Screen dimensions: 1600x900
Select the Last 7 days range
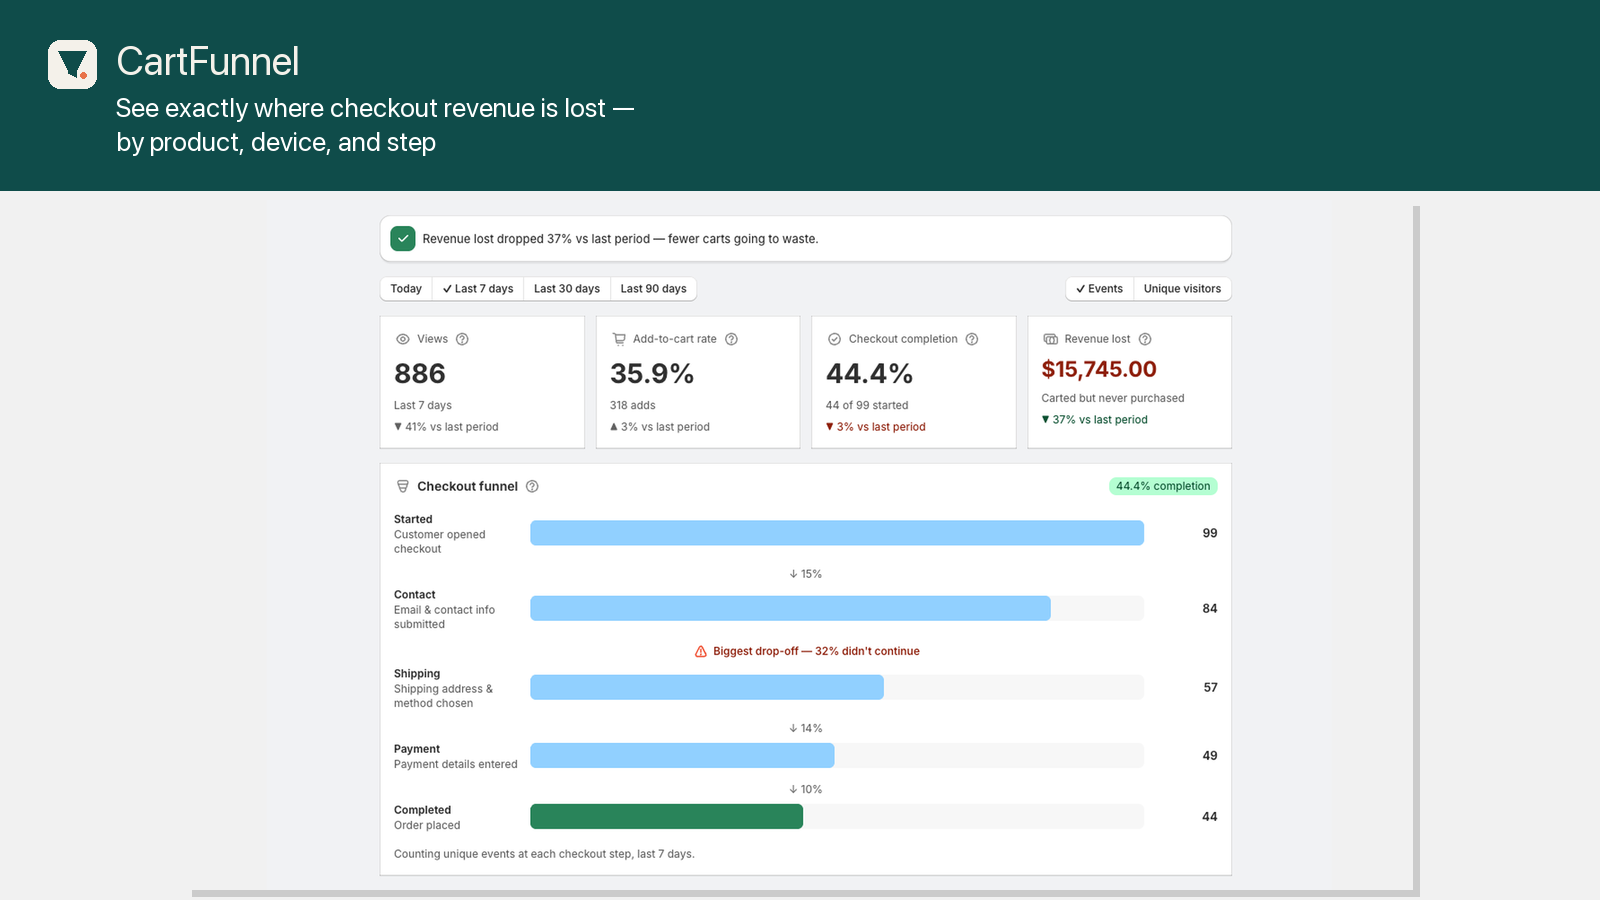point(478,289)
